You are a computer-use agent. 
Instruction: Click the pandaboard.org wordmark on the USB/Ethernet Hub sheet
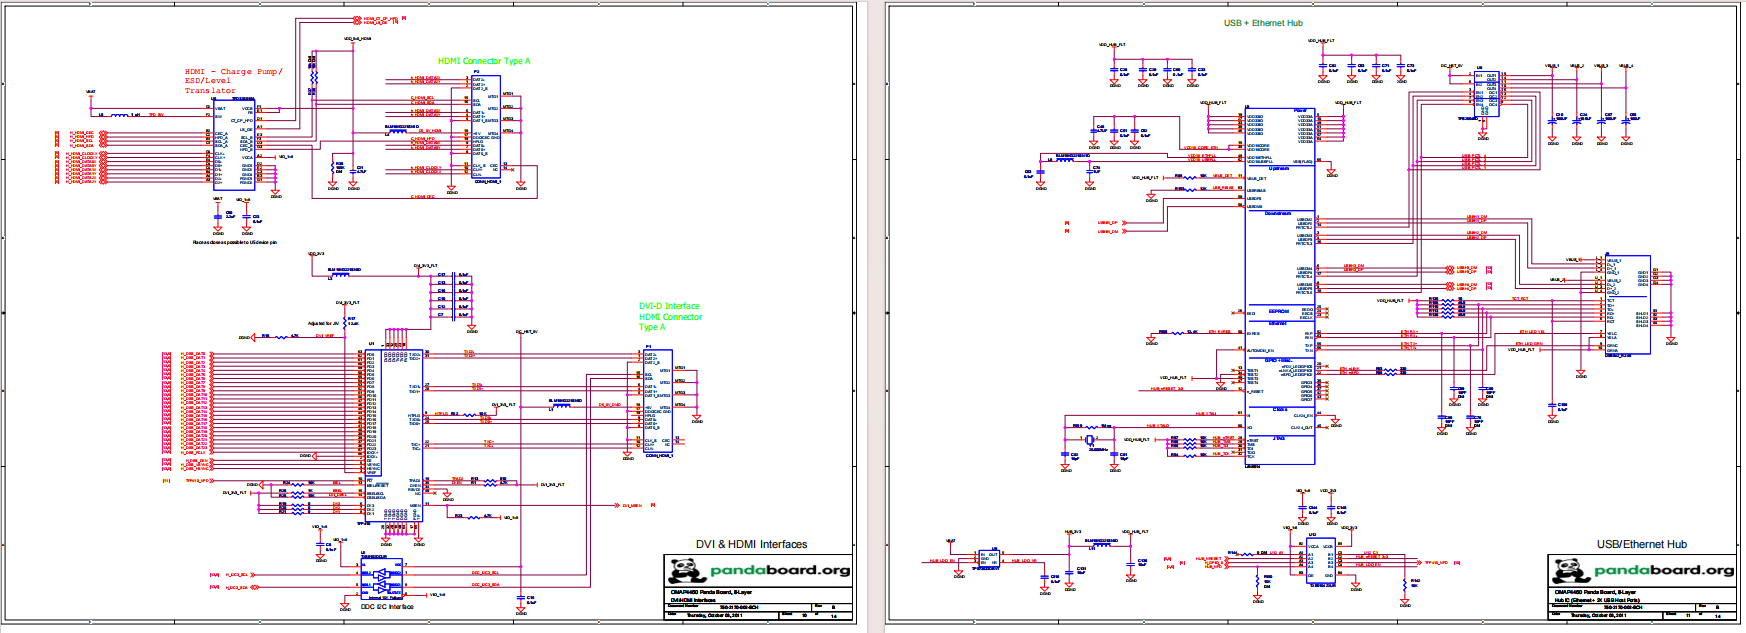click(1664, 570)
